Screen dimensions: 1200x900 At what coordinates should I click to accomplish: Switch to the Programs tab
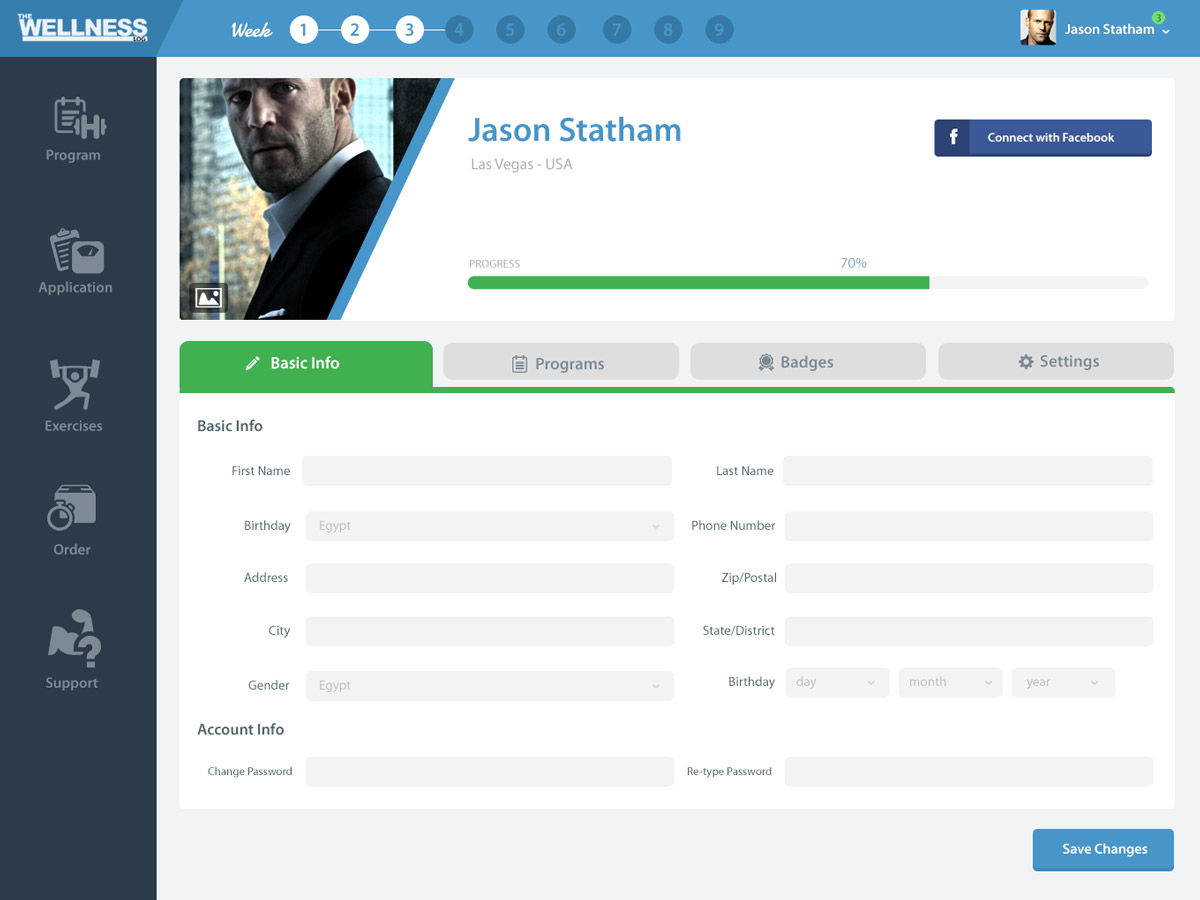point(560,363)
